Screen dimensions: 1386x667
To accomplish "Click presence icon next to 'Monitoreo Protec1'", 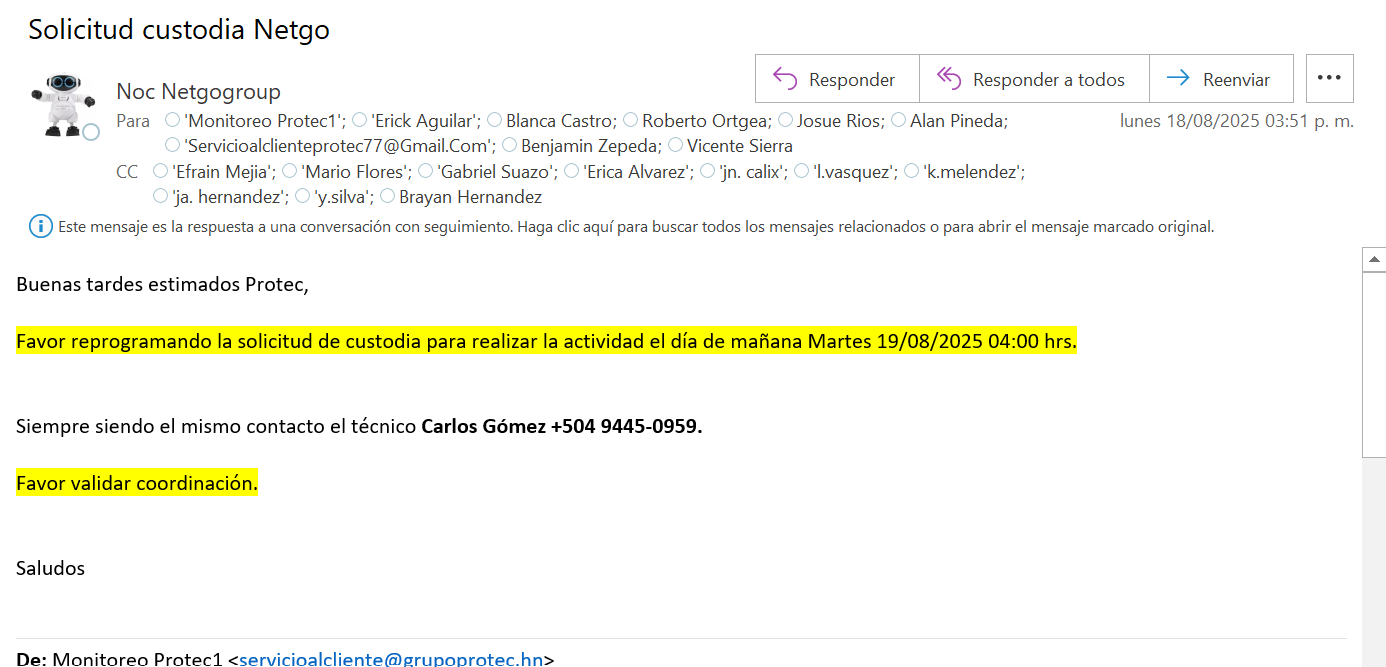I will tap(172, 120).
